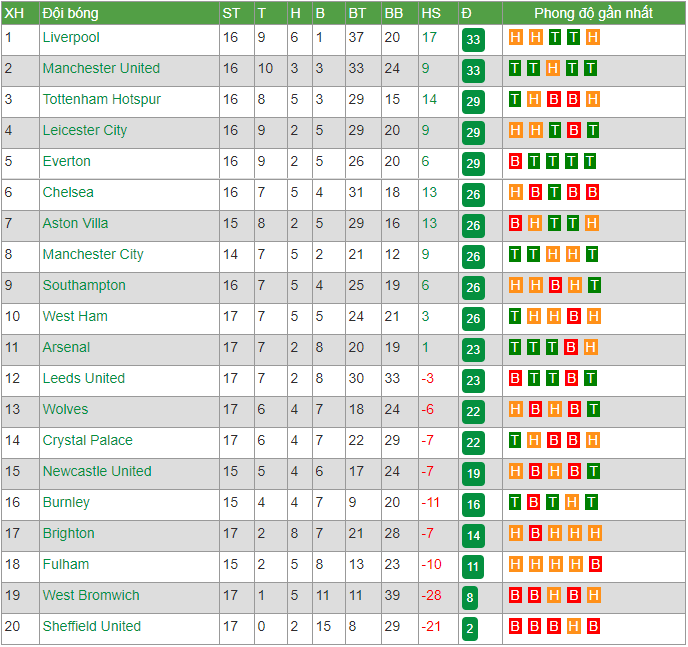Click Liverpool's green 33 points badge
The height and width of the screenshot is (647, 688).
tap(473, 40)
